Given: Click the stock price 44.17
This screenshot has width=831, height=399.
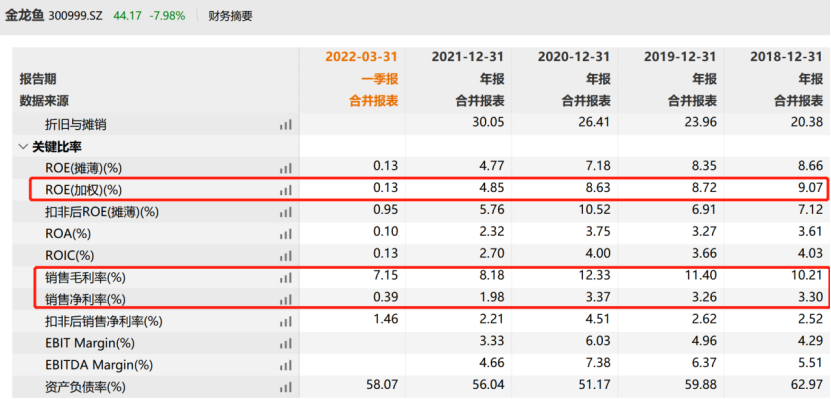Looking at the screenshot, I should pos(127,16).
